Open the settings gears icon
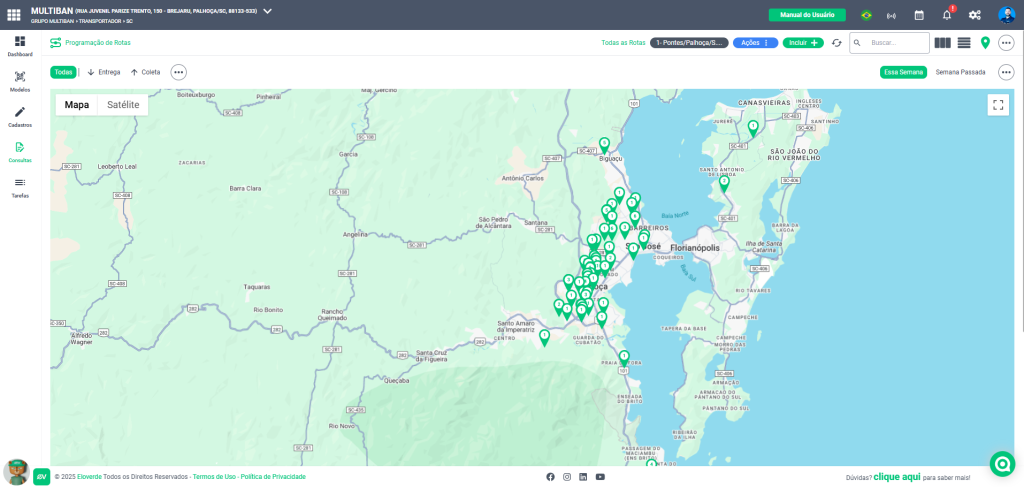 (x=974, y=15)
